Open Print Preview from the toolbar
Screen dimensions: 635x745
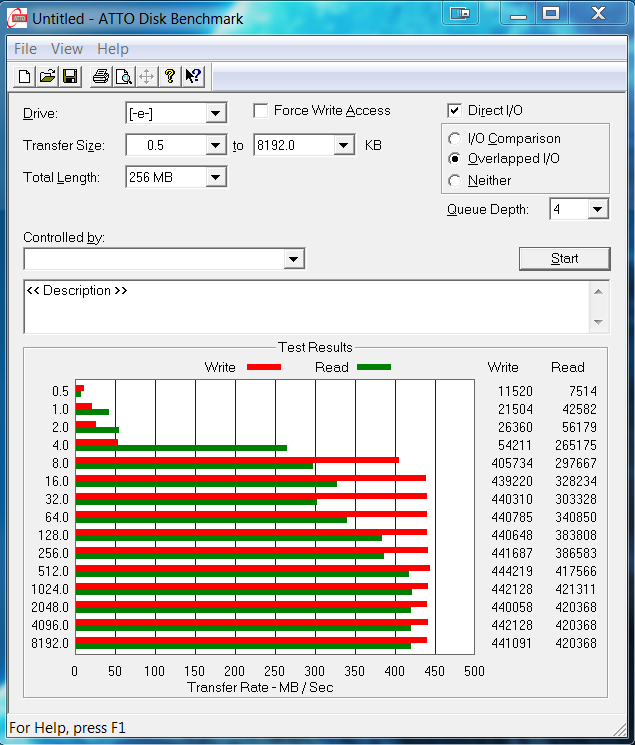click(x=123, y=76)
